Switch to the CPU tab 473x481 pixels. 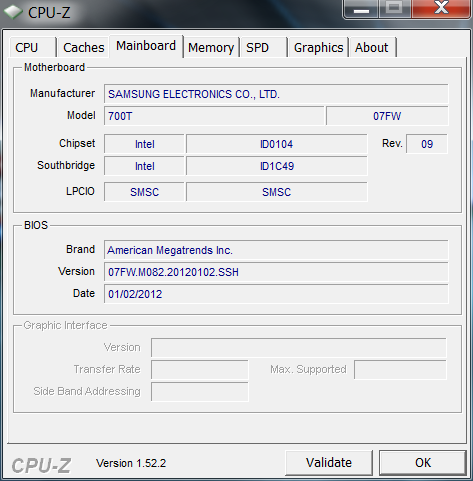(33, 47)
